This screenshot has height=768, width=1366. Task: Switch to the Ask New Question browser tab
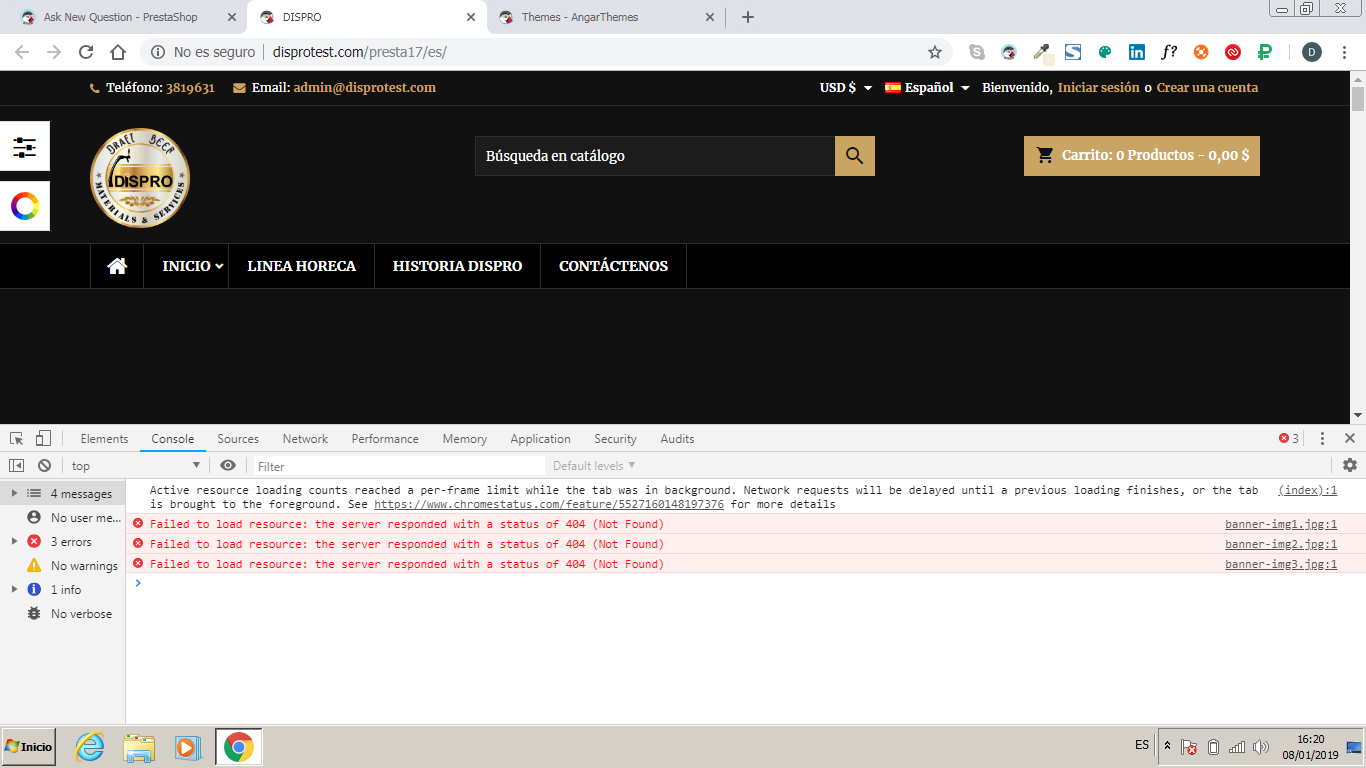coord(120,17)
